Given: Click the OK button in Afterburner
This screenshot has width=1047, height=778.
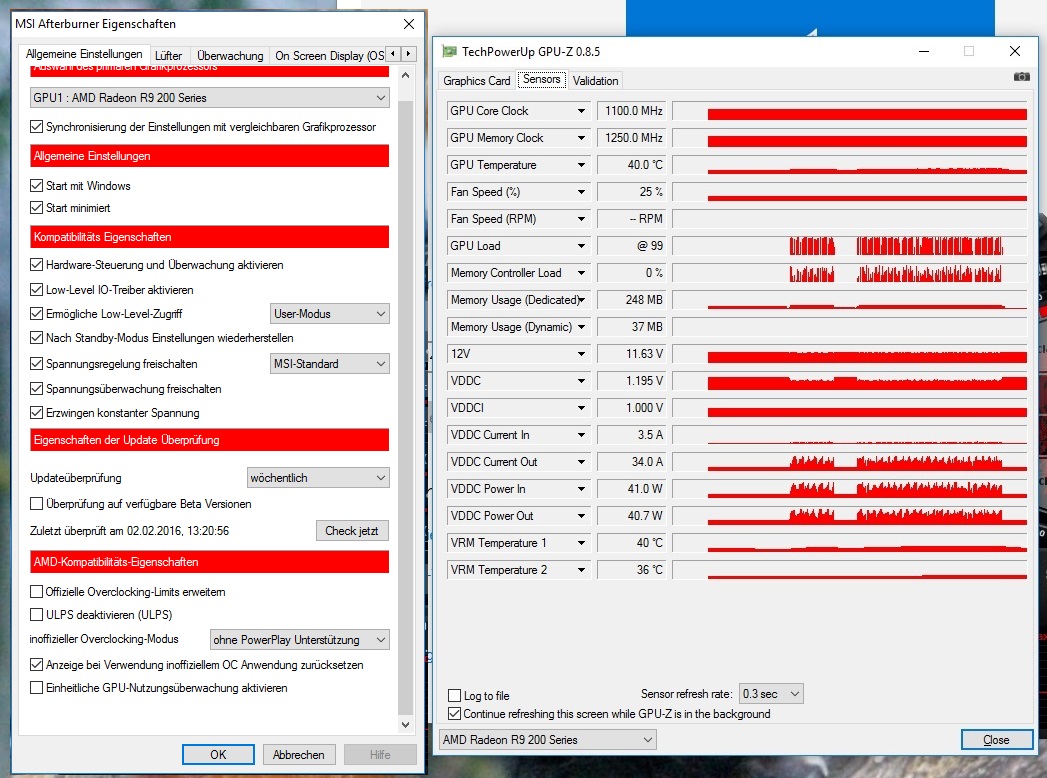Looking at the screenshot, I should click(x=218, y=755).
